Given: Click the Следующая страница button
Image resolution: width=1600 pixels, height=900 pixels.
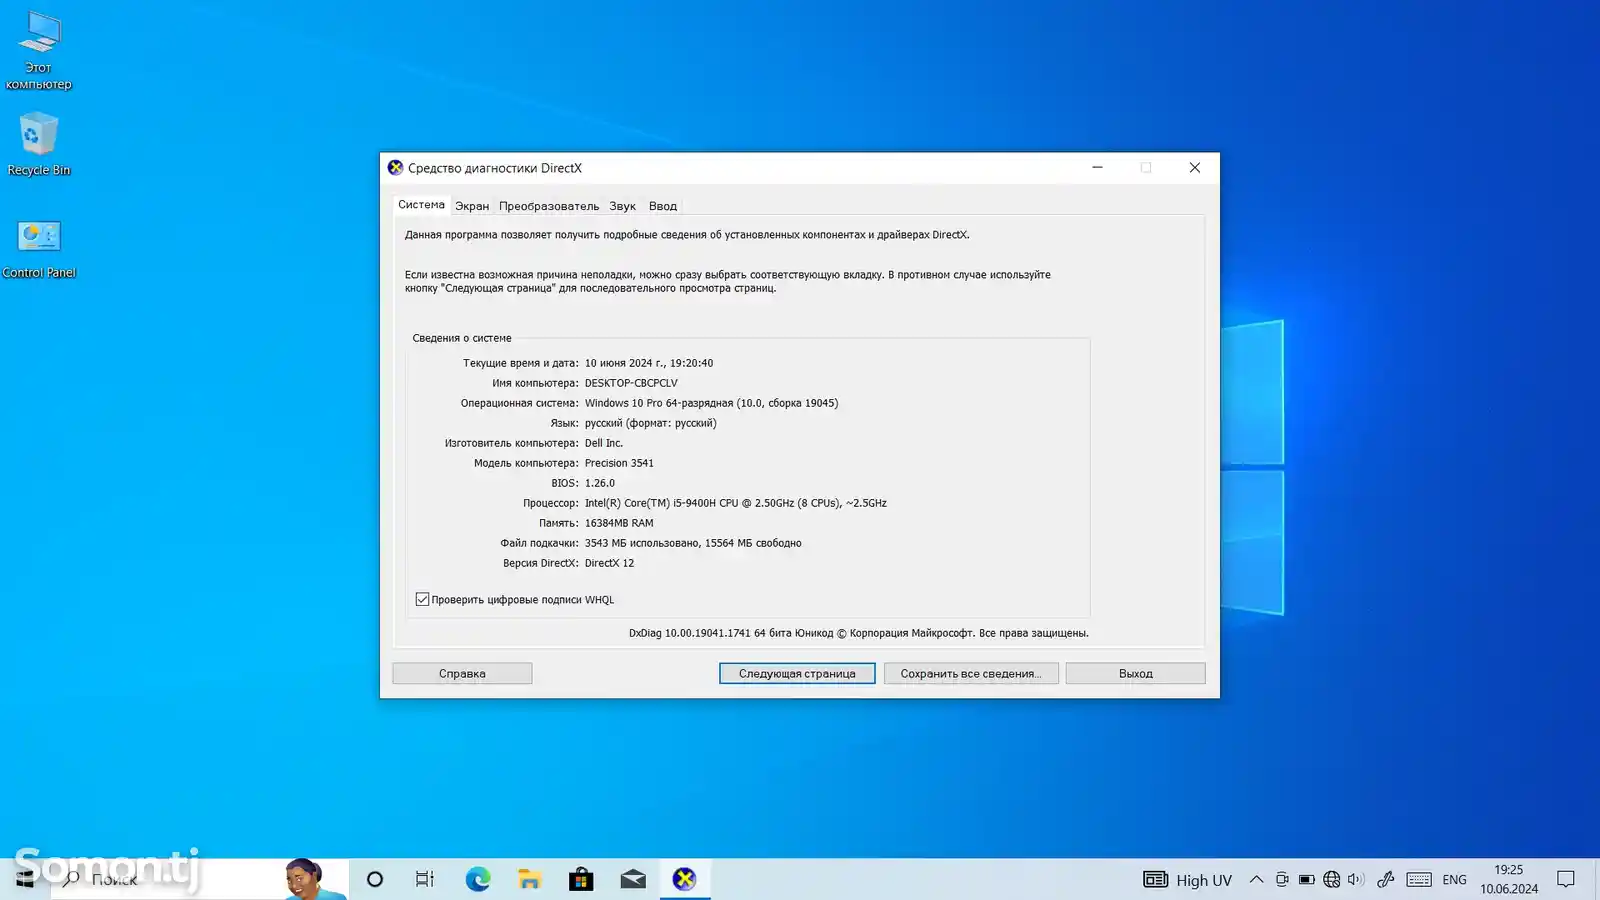Looking at the screenshot, I should point(797,673).
